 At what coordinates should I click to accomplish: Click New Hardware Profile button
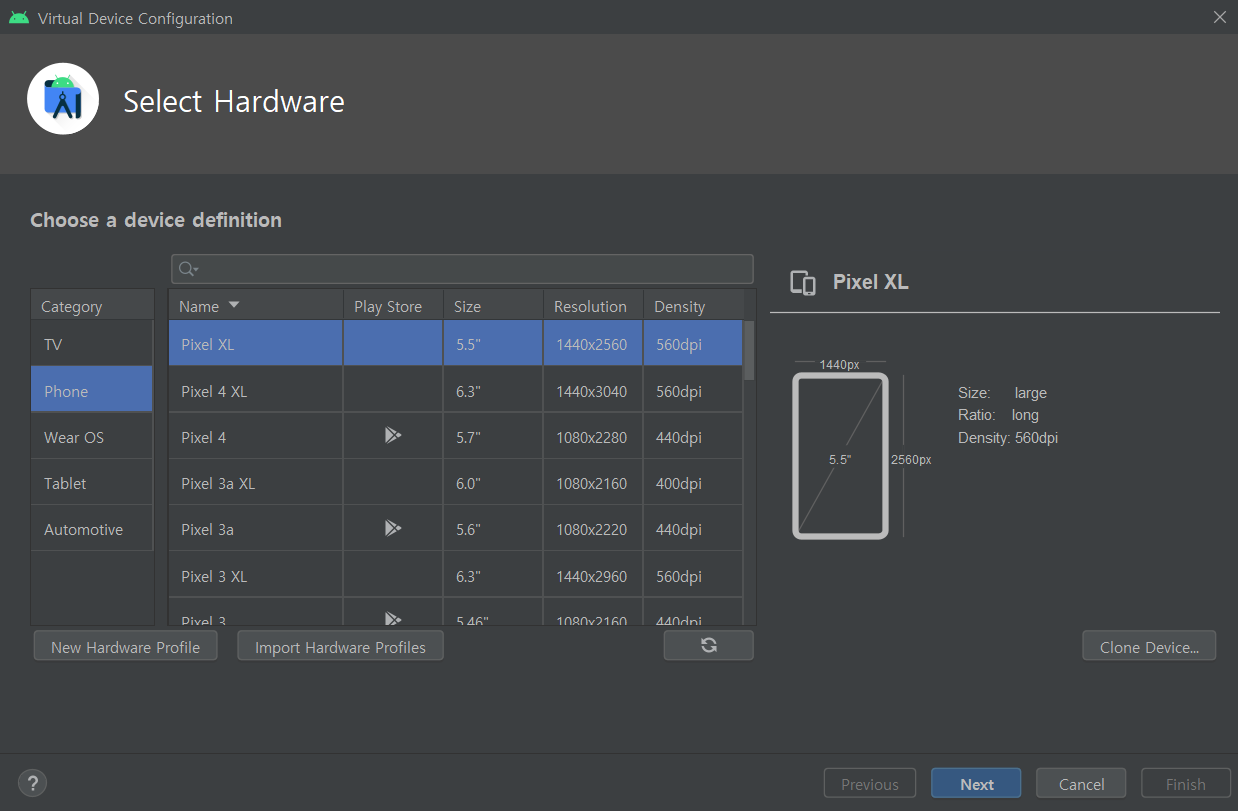pos(125,646)
